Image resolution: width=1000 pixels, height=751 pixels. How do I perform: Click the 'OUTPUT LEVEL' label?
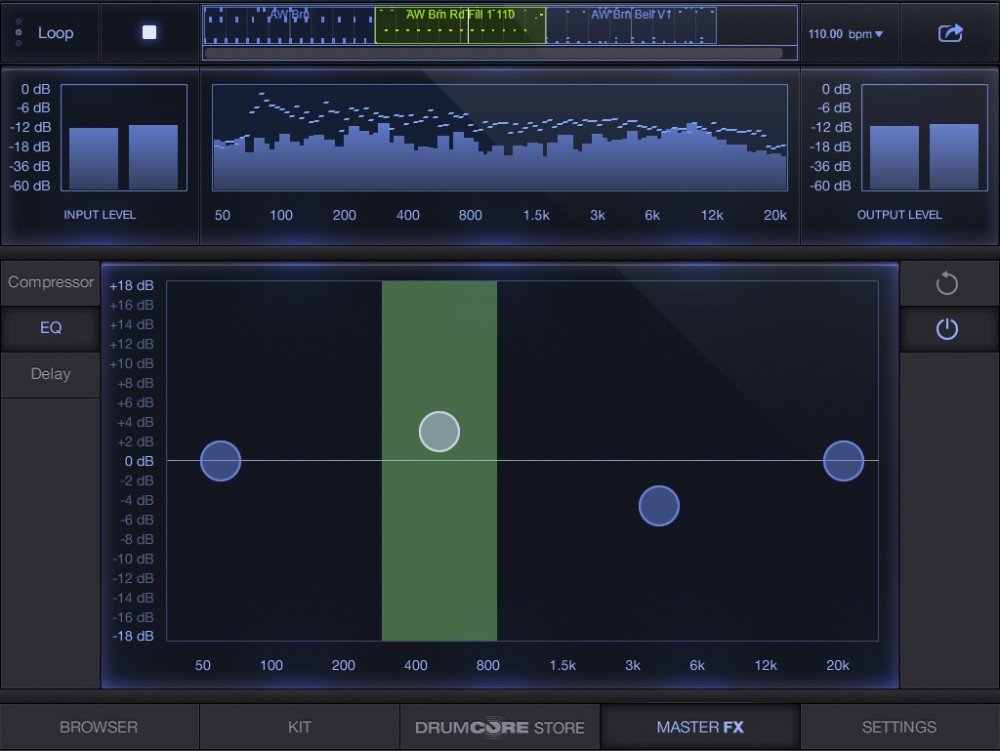point(899,215)
